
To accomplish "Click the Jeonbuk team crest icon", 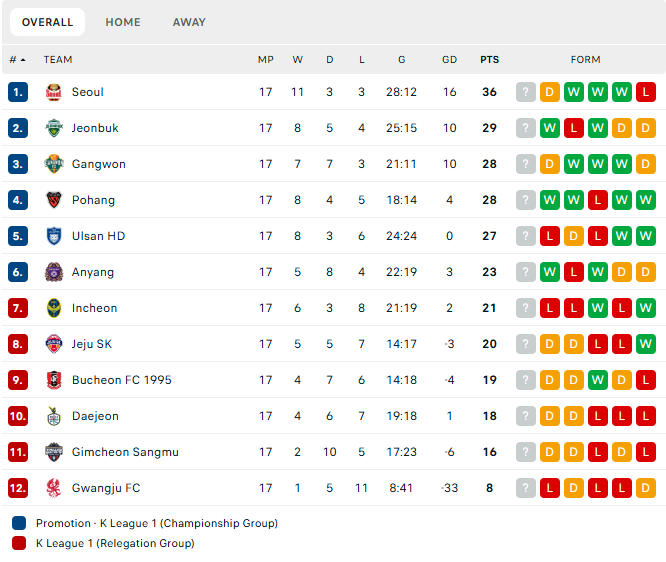I will click(x=54, y=128).
